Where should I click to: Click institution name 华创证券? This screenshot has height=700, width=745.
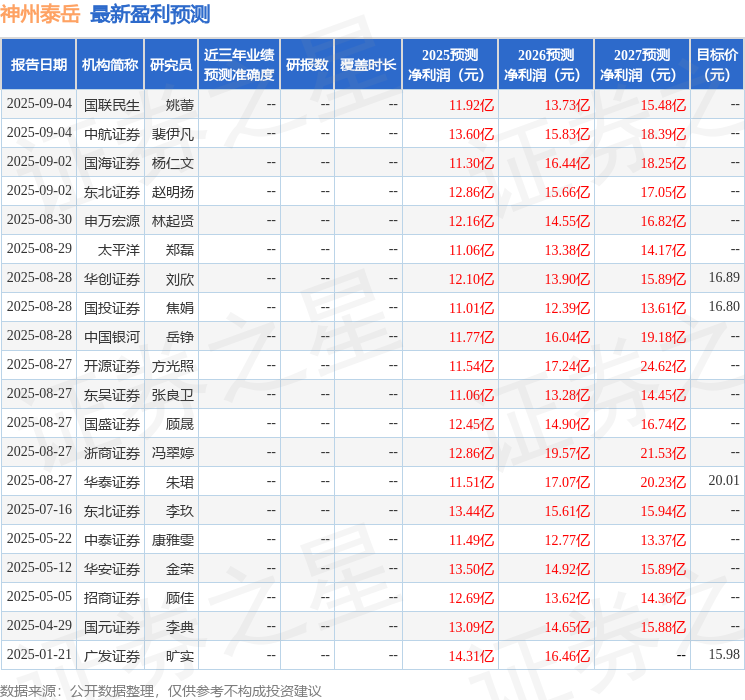click(112, 279)
